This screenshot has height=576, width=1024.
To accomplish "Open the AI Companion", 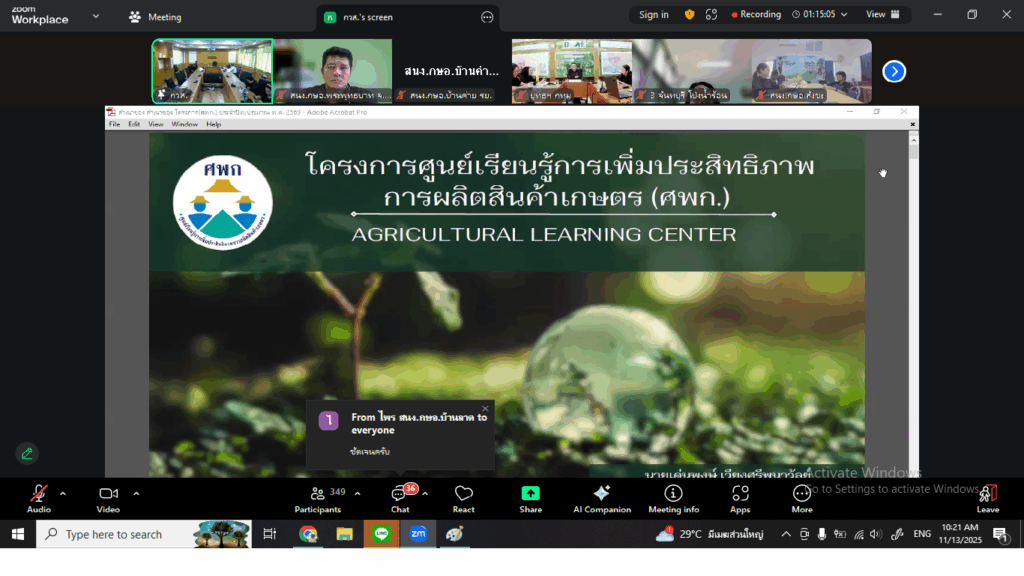I will coord(601,496).
